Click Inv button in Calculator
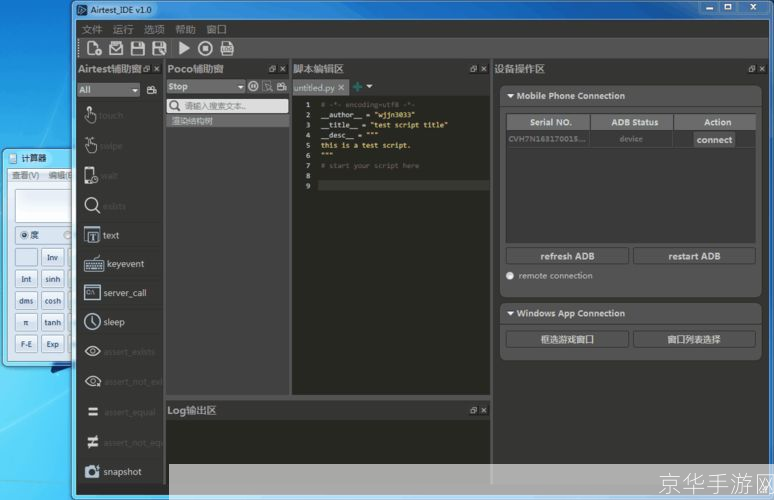The height and width of the screenshot is (500, 774). (53, 258)
